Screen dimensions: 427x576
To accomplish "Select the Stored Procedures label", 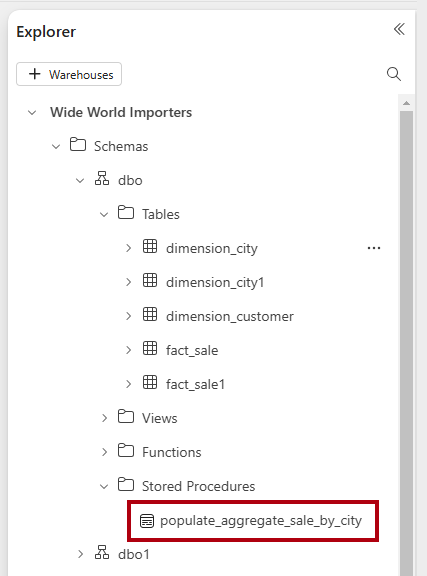I will click(x=198, y=486).
